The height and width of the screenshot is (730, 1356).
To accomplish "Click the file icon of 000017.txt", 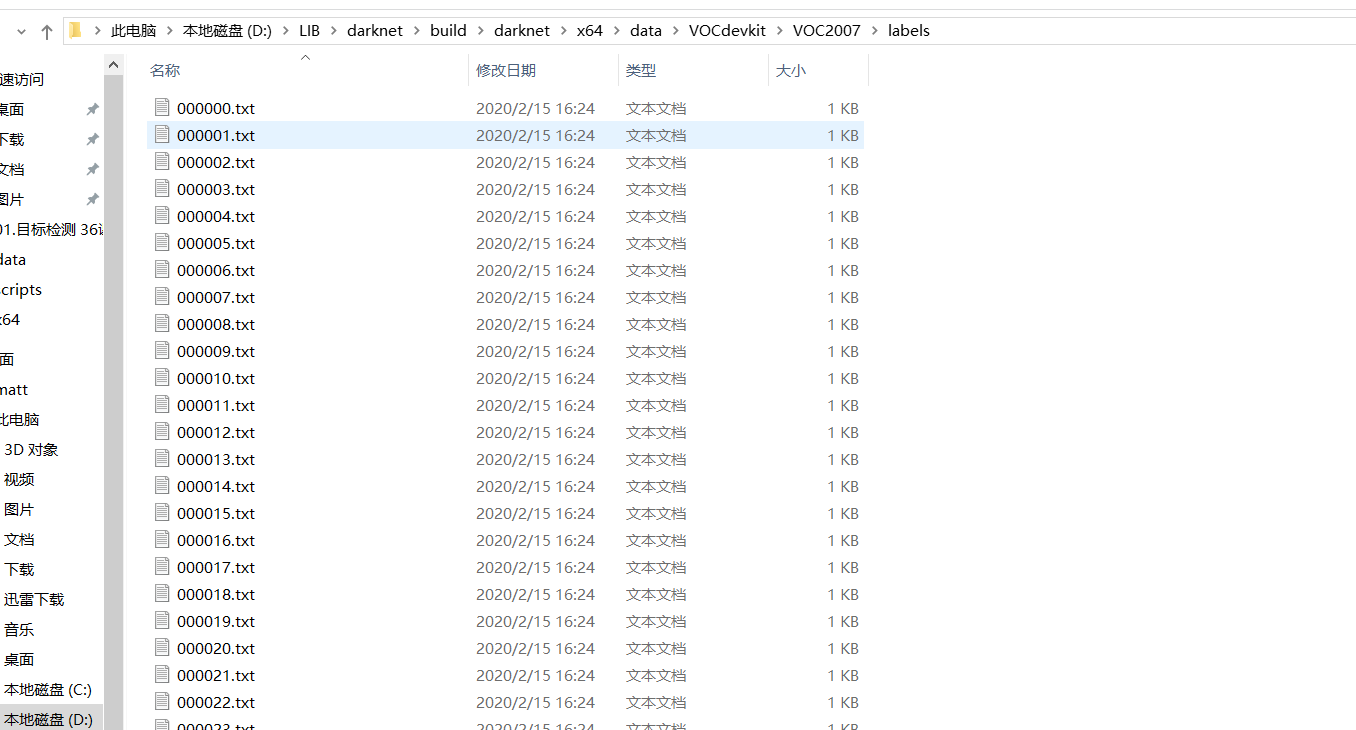I will 162,566.
